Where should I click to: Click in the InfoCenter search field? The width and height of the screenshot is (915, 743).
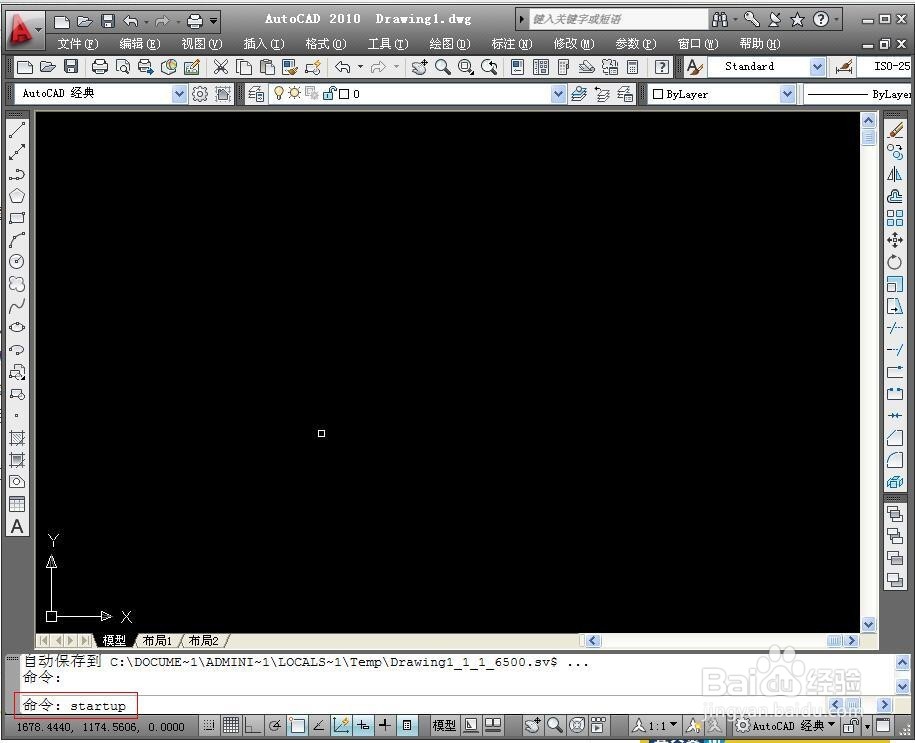(619, 19)
